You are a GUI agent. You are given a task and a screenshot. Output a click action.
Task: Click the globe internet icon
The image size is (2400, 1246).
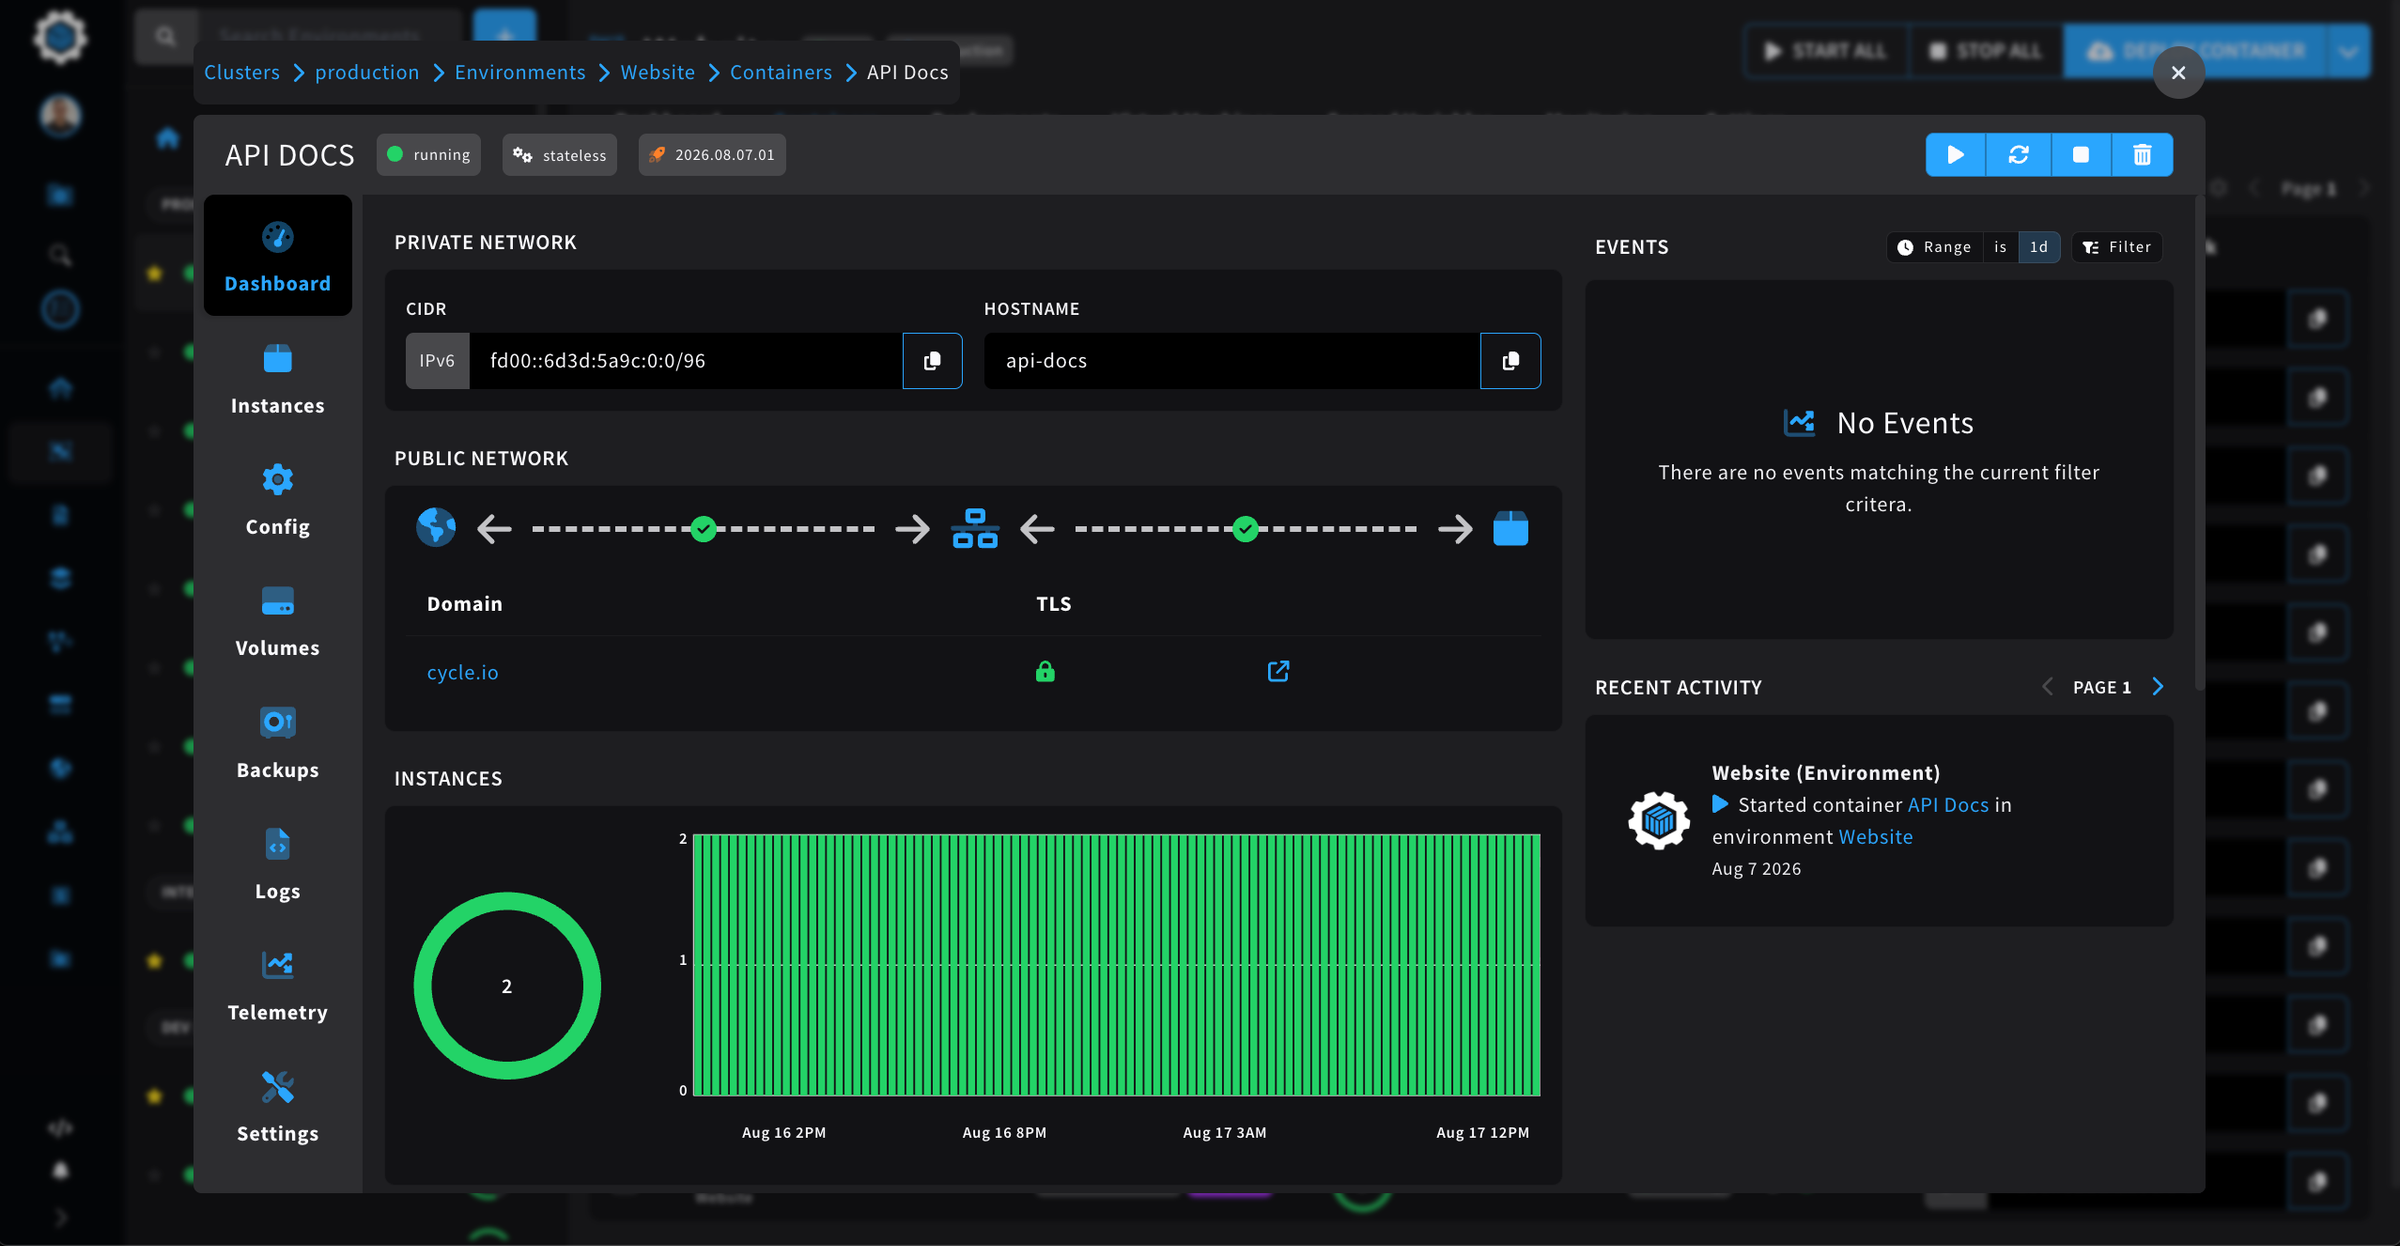pyautogui.click(x=436, y=527)
